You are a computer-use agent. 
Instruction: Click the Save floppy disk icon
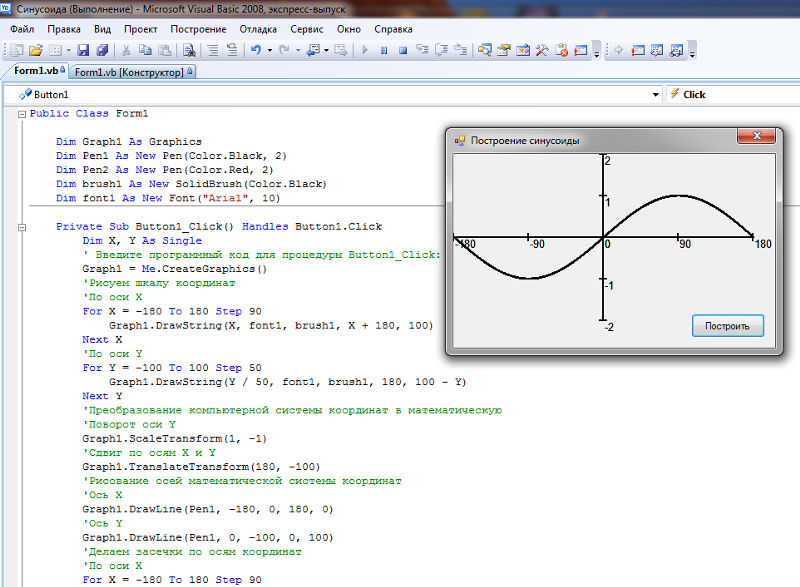point(83,50)
